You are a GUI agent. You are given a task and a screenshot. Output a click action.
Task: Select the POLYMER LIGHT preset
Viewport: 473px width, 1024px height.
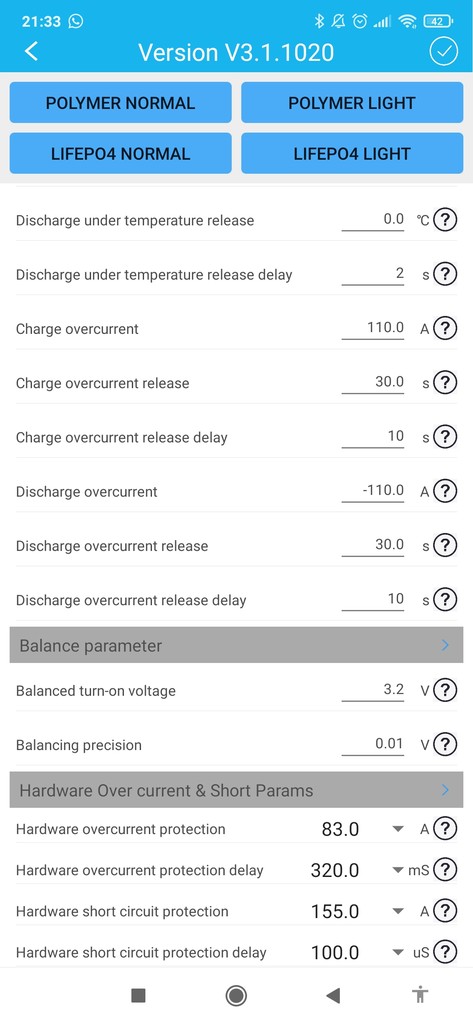[352, 103]
